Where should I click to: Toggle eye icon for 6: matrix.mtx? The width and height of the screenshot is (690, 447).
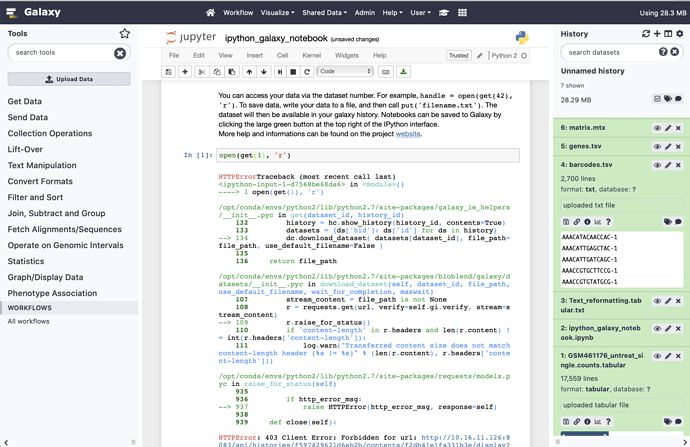click(657, 128)
